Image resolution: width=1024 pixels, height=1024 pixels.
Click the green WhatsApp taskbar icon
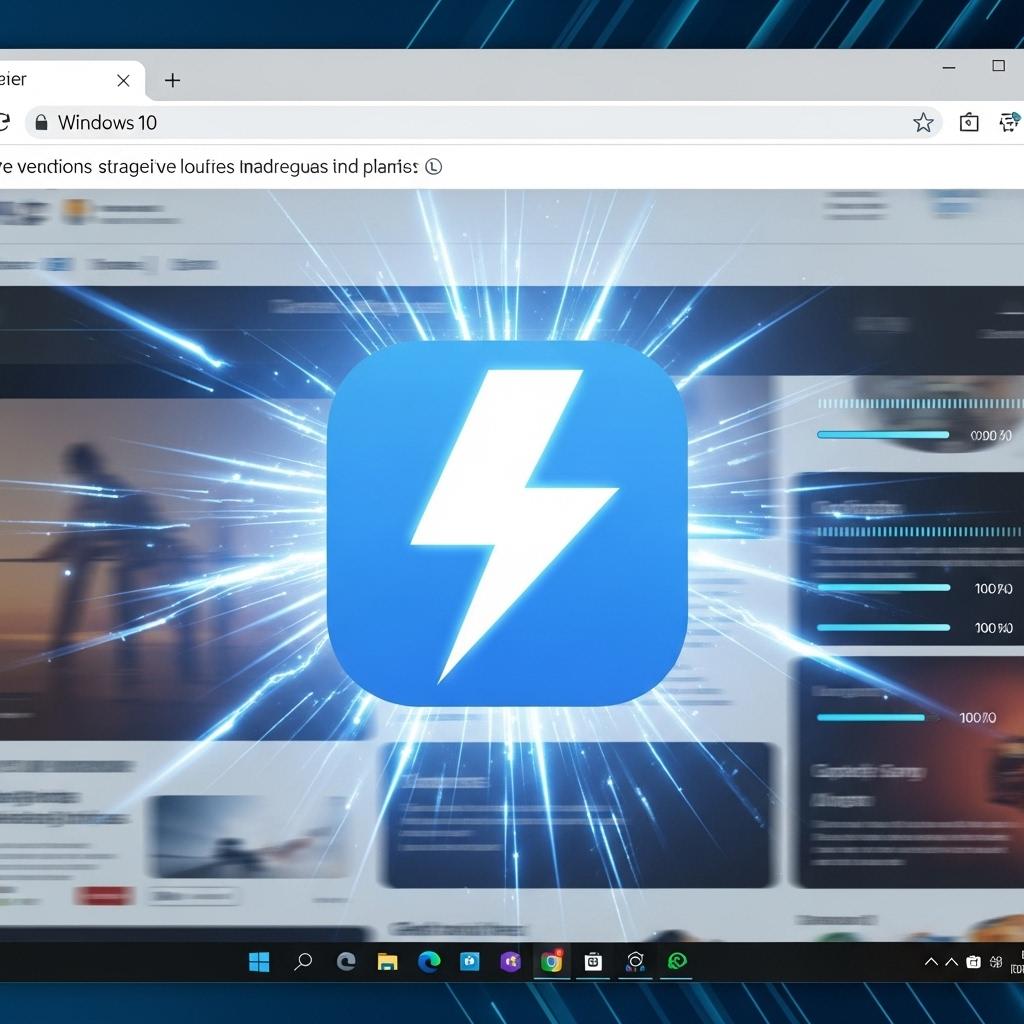click(676, 962)
